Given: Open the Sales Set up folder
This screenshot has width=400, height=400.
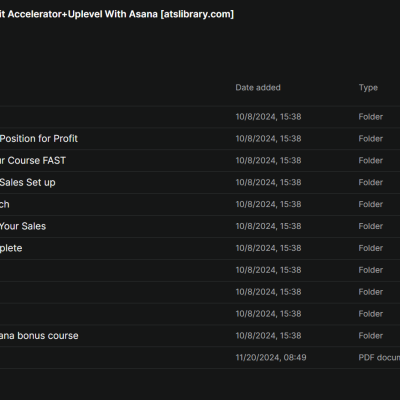Looking at the screenshot, I should (28, 183).
